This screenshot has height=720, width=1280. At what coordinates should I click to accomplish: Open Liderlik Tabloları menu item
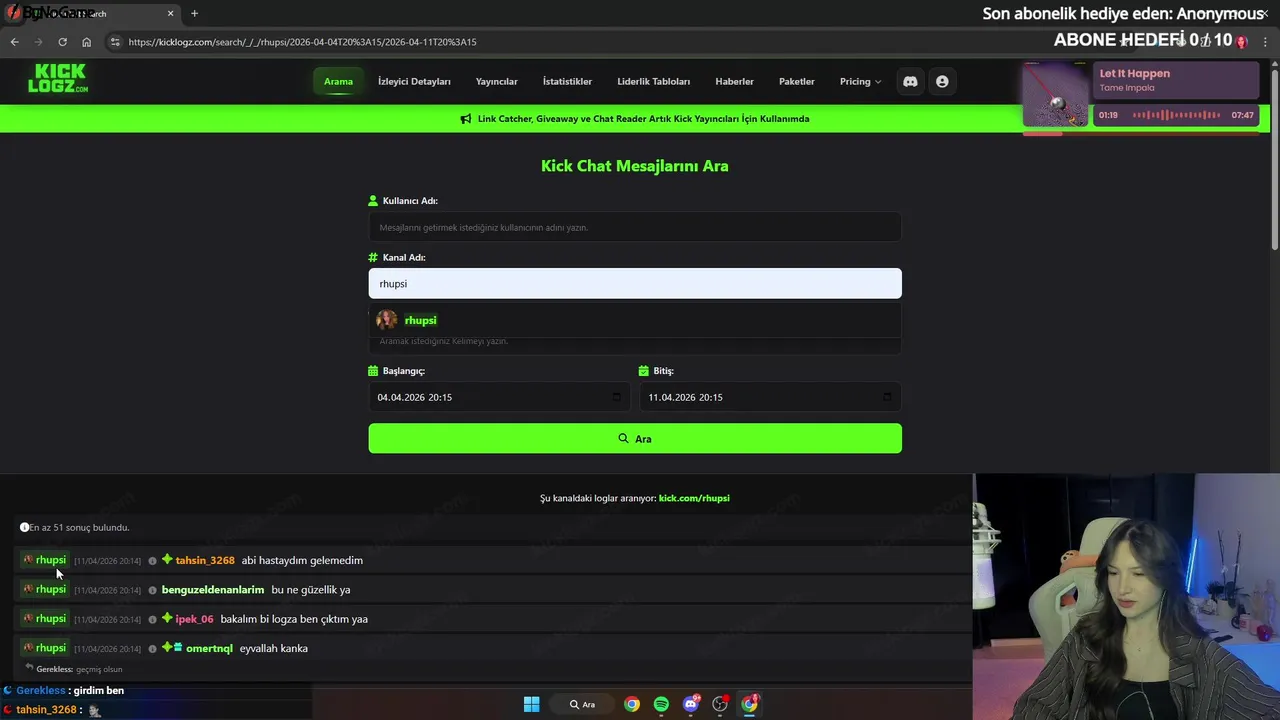click(x=654, y=81)
